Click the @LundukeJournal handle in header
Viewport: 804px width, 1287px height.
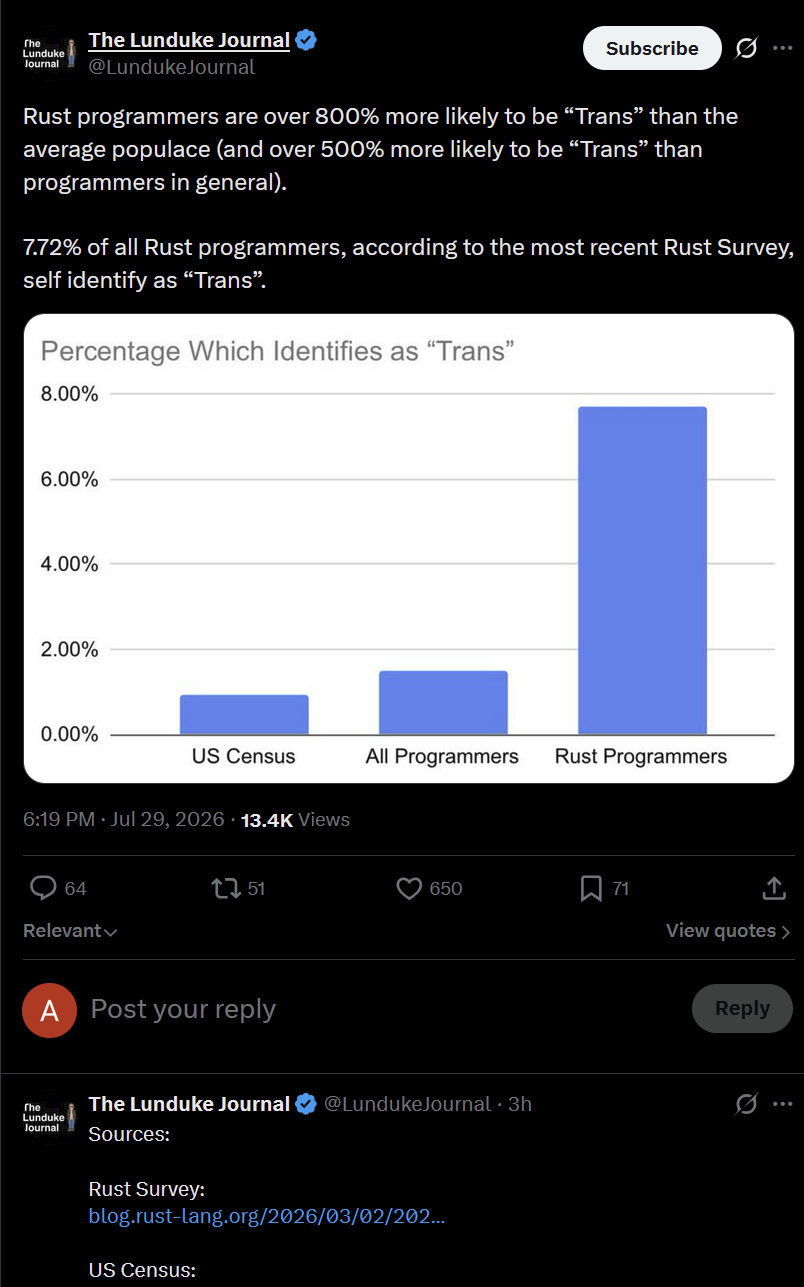coord(172,67)
